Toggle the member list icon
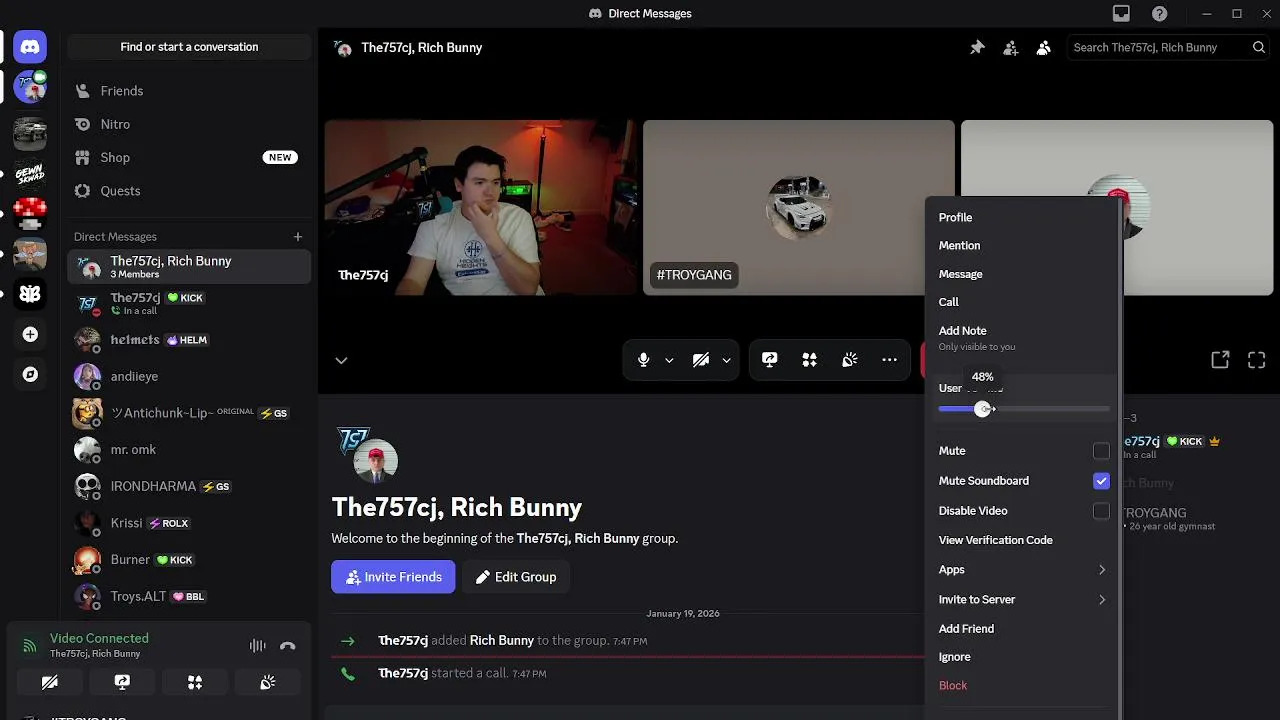Image resolution: width=1280 pixels, height=720 pixels. coord(1044,47)
